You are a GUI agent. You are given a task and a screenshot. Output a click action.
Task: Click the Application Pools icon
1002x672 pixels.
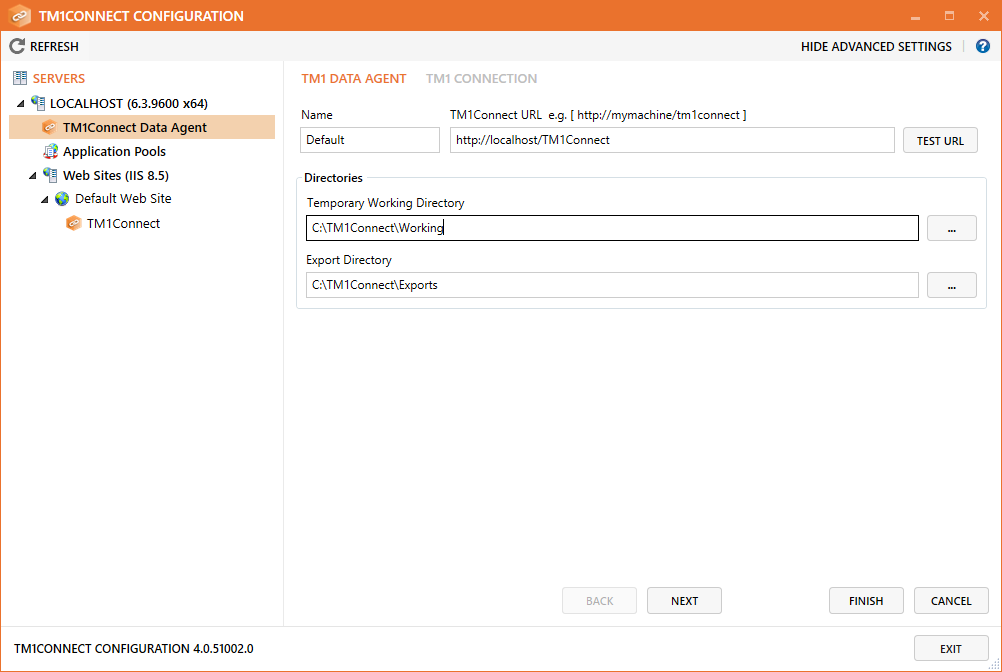(50, 151)
